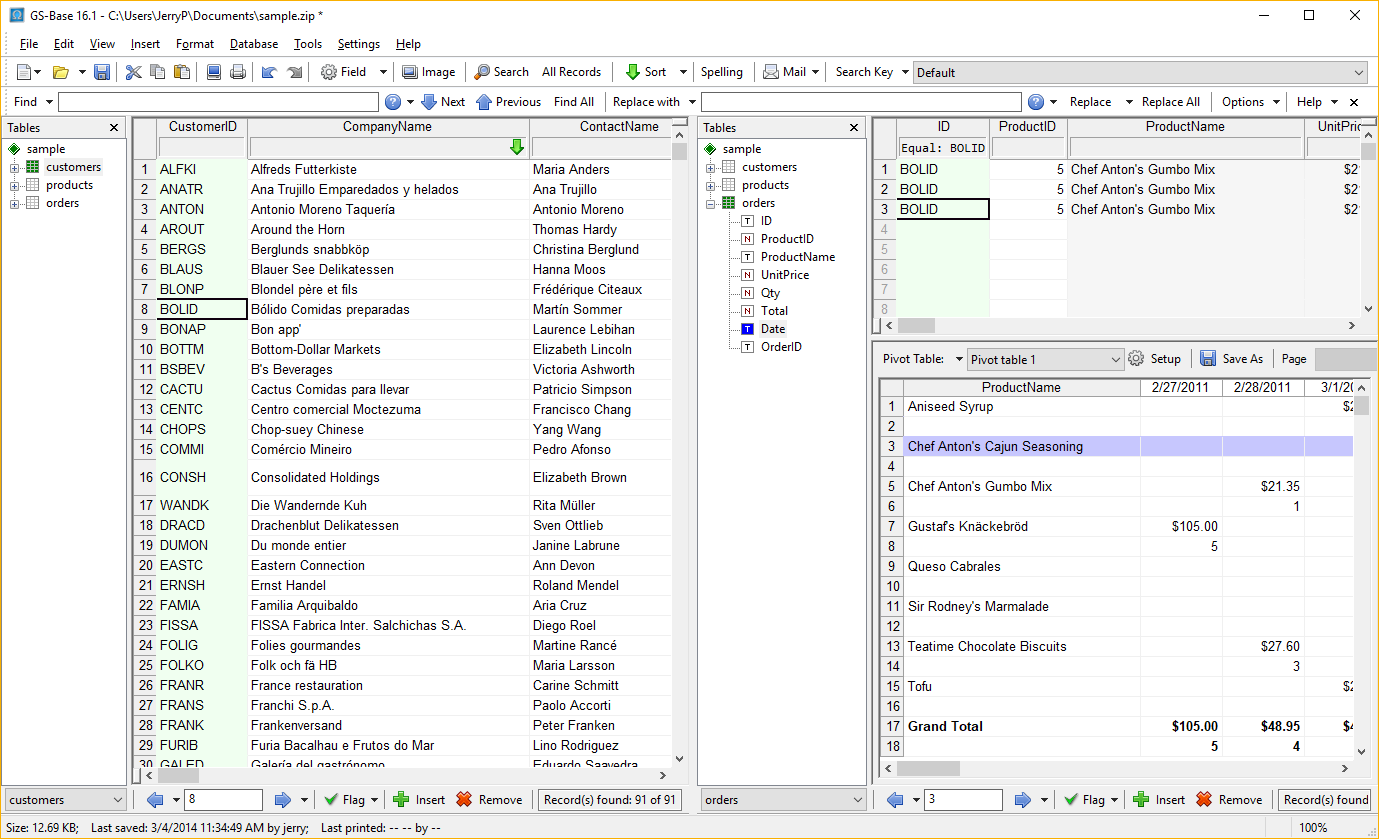Click the Print icon in toolbar
Image resolution: width=1379 pixels, height=839 pixels.
[x=238, y=72]
